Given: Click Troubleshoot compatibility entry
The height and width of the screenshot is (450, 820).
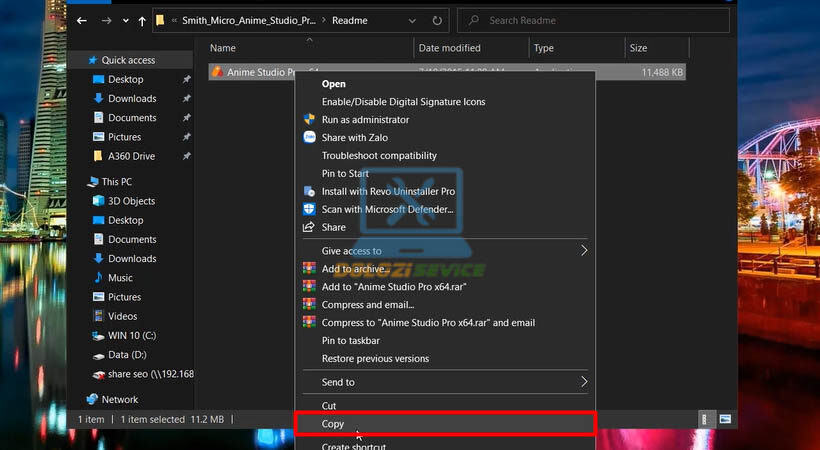Looking at the screenshot, I should 379,156.
